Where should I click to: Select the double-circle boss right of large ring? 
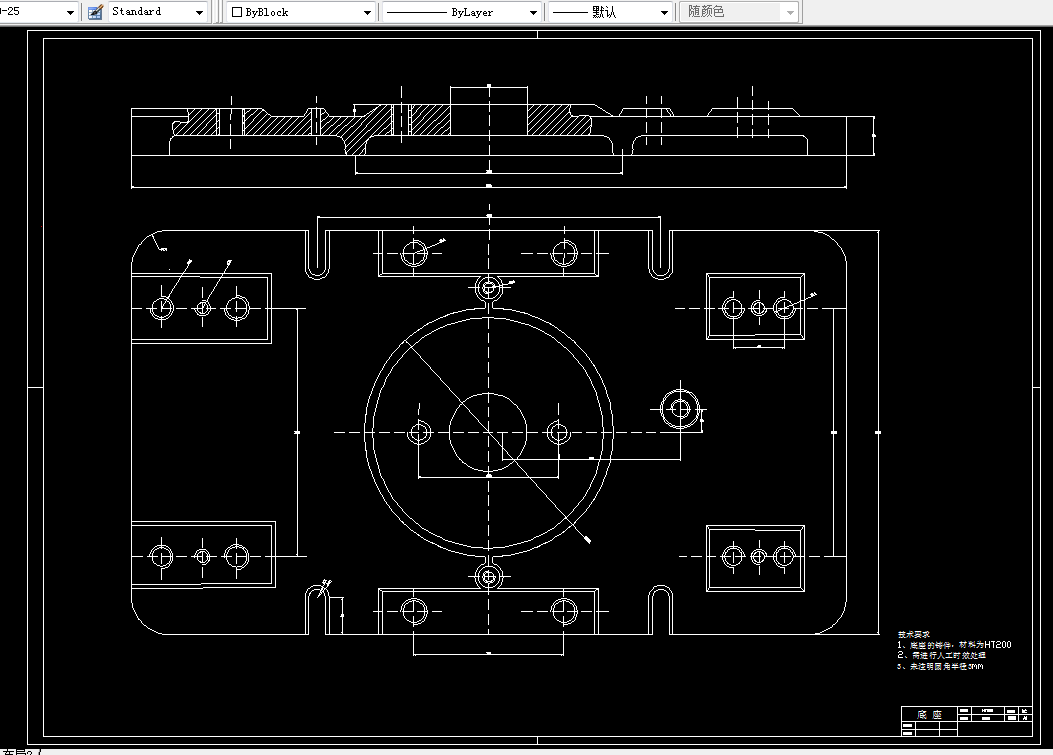(x=680, y=408)
